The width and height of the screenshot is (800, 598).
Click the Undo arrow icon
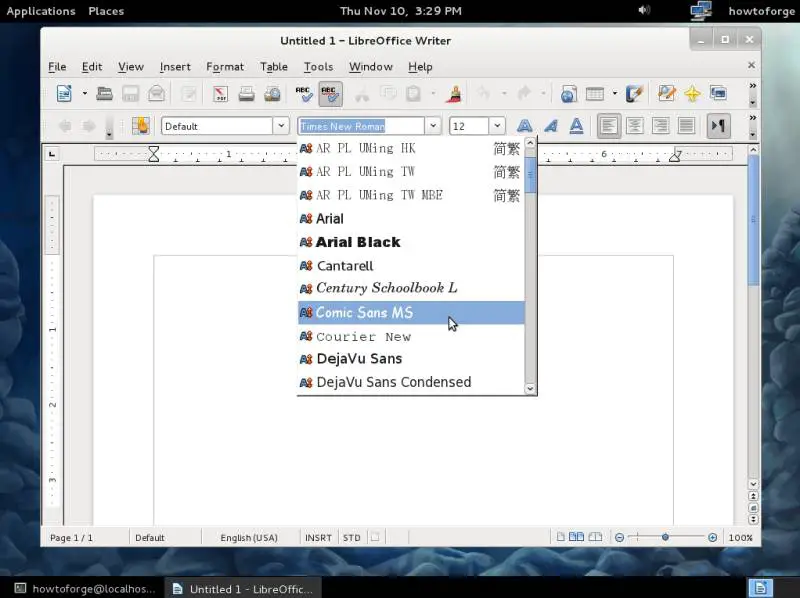(x=484, y=93)
